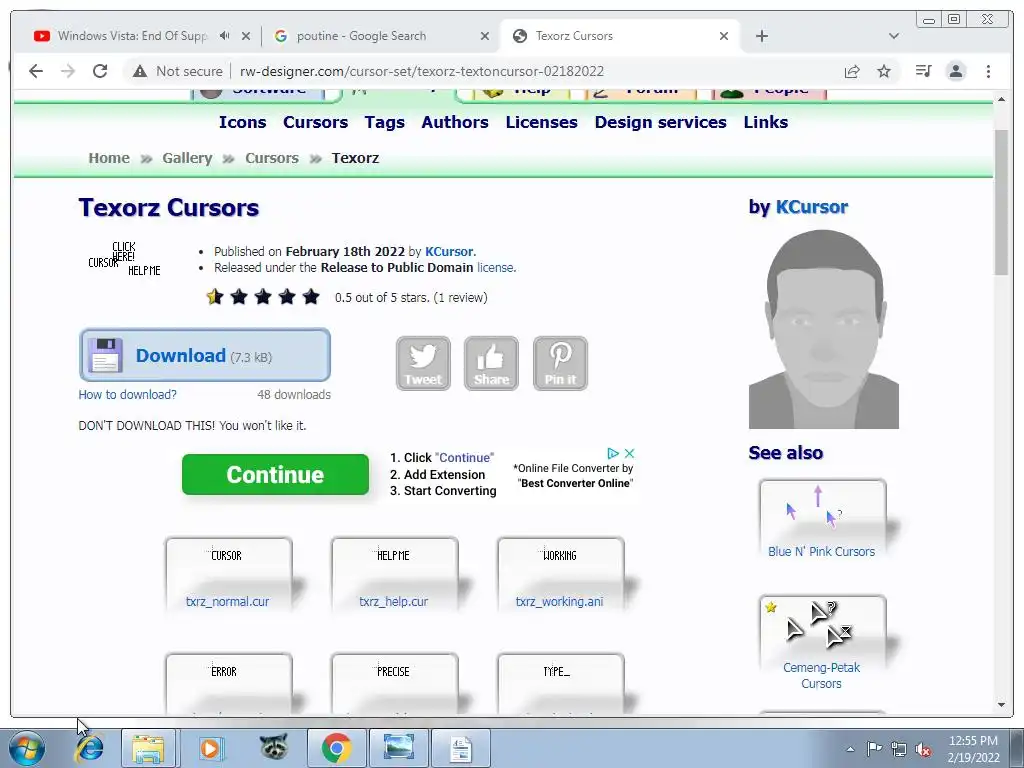The width and height of the screenshot is (1024, 768).
Task: Click KCursor link in published line
Action: click(x=449, y=251)
